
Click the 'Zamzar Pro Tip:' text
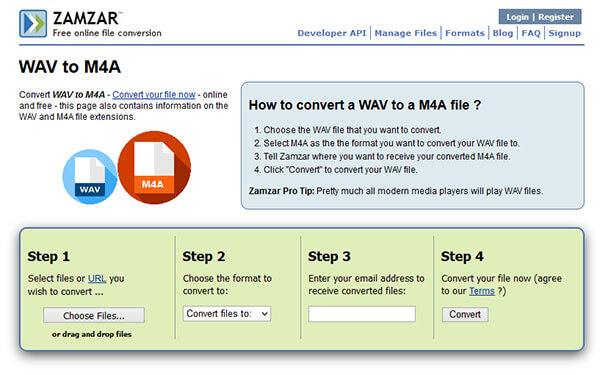coord(281,191)
